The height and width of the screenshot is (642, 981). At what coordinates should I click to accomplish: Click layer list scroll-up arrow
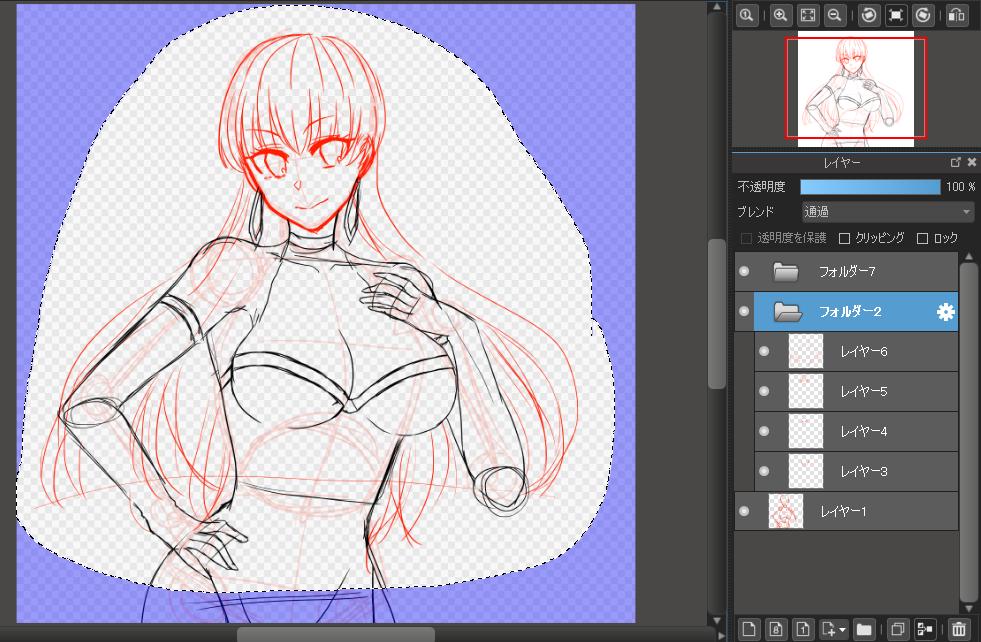pos(968,257)
